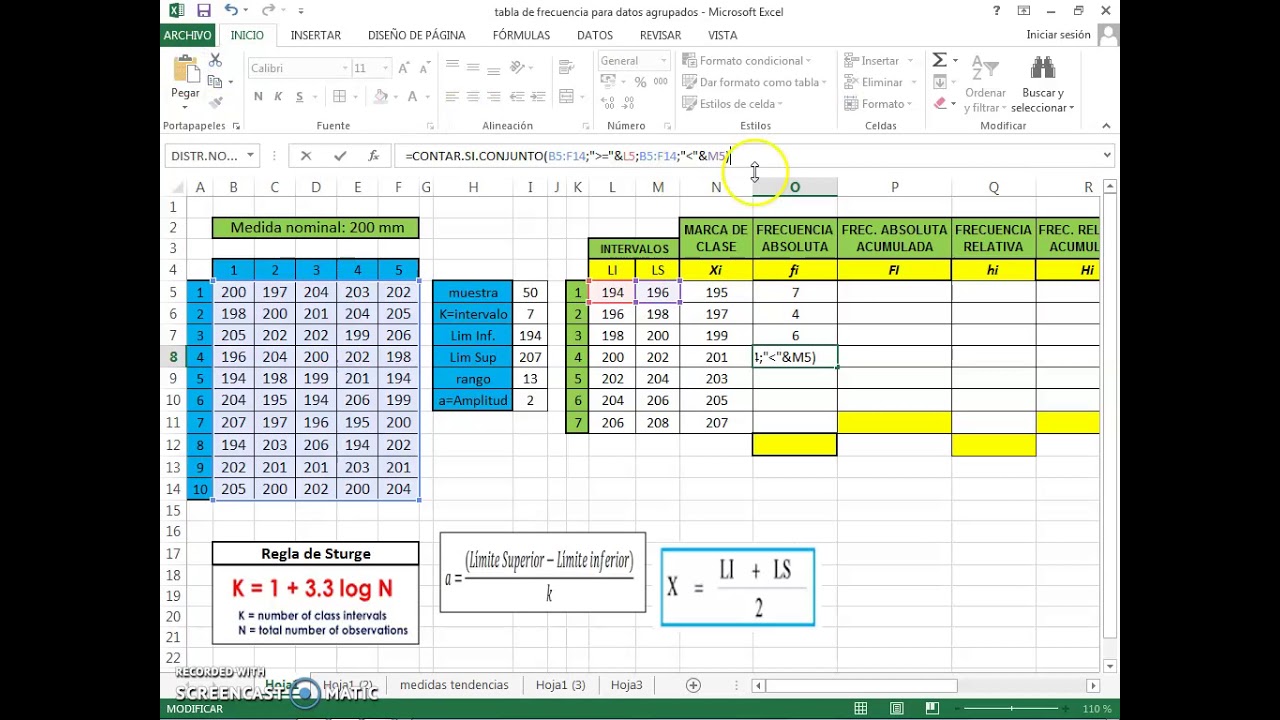Expand Dar formato como tabla menu
1280x720 pixels.
click(x=755, y=82)
